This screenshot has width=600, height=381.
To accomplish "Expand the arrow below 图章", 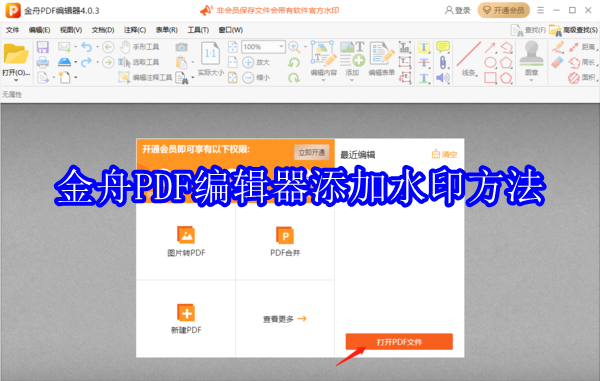I will pos(531,80).
